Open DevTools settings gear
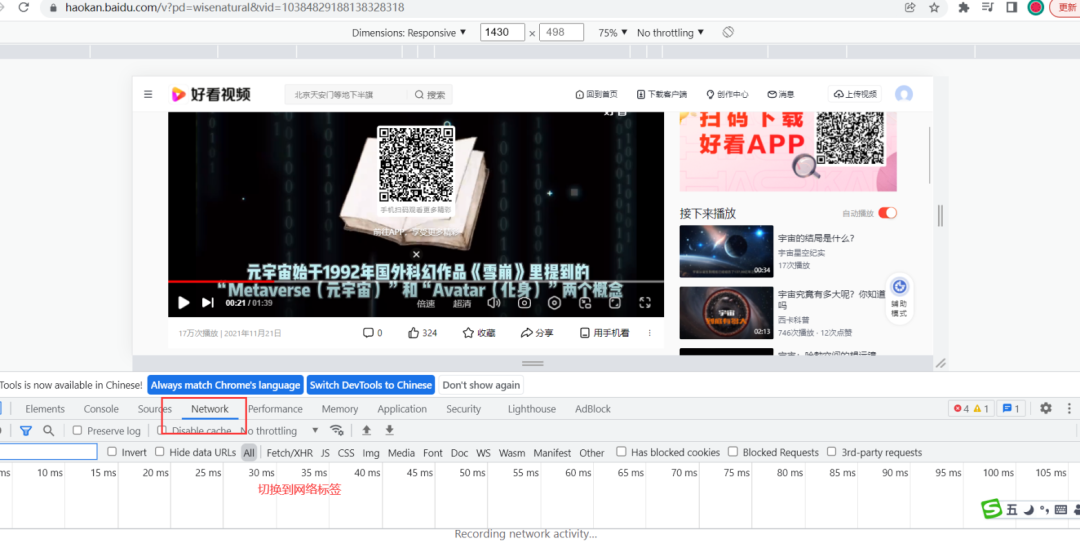 coord(1046,409)
